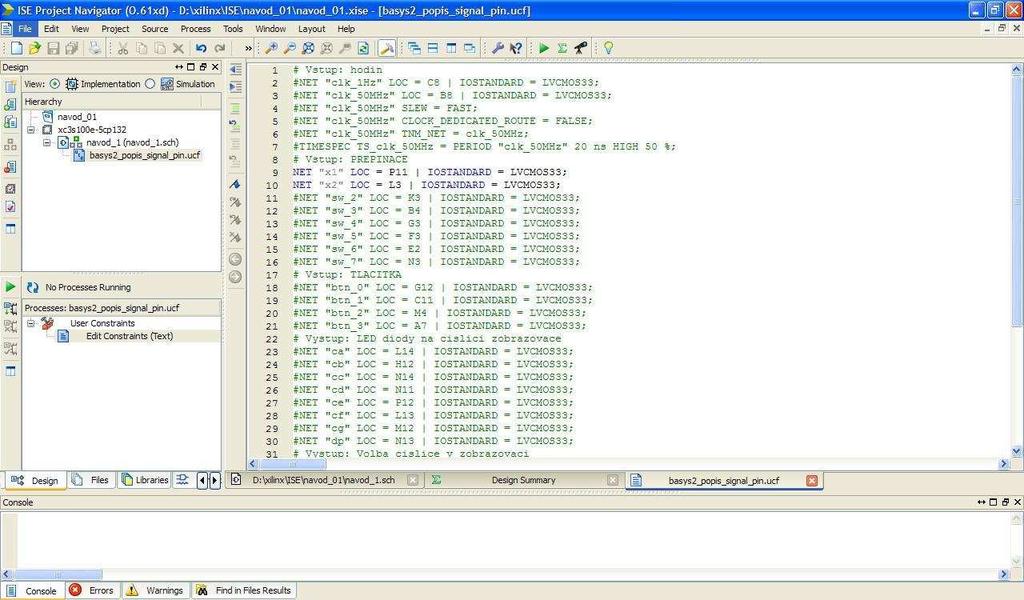Click the Undo arrow icon
This screenshot has height=600, width=1024.
pos(201,48)
